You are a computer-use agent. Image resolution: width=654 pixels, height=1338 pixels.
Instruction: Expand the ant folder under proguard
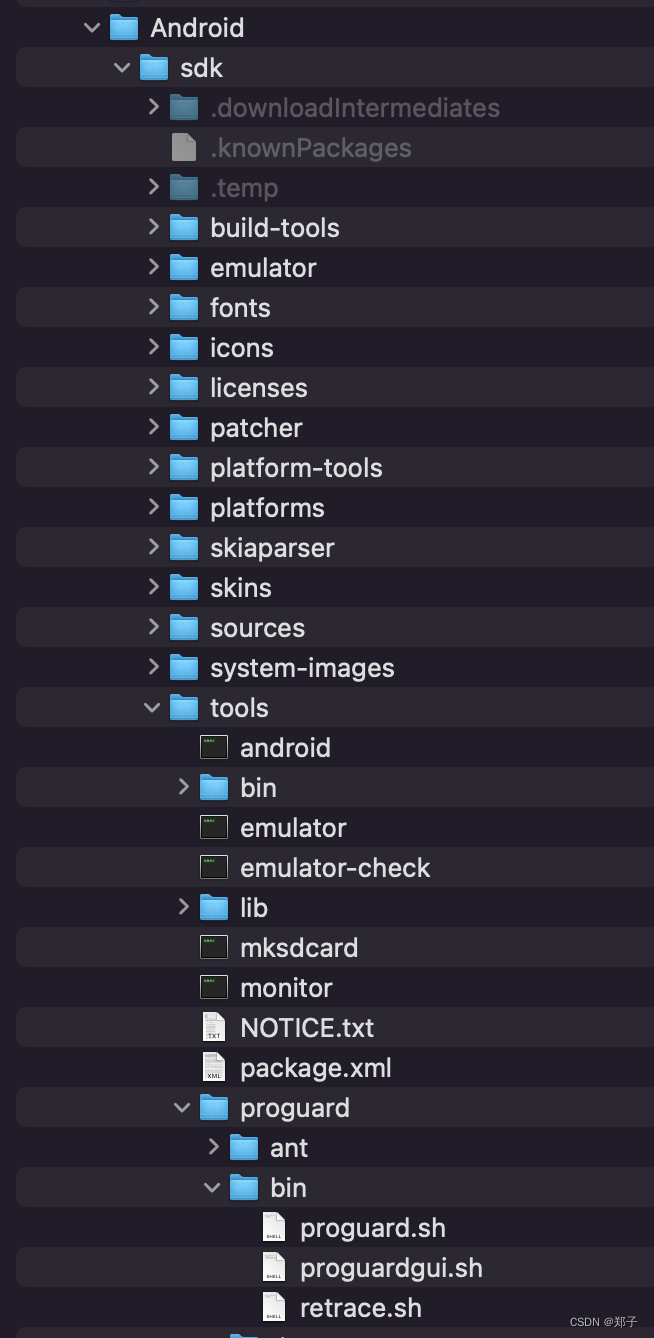click(x=213, y=1147)
